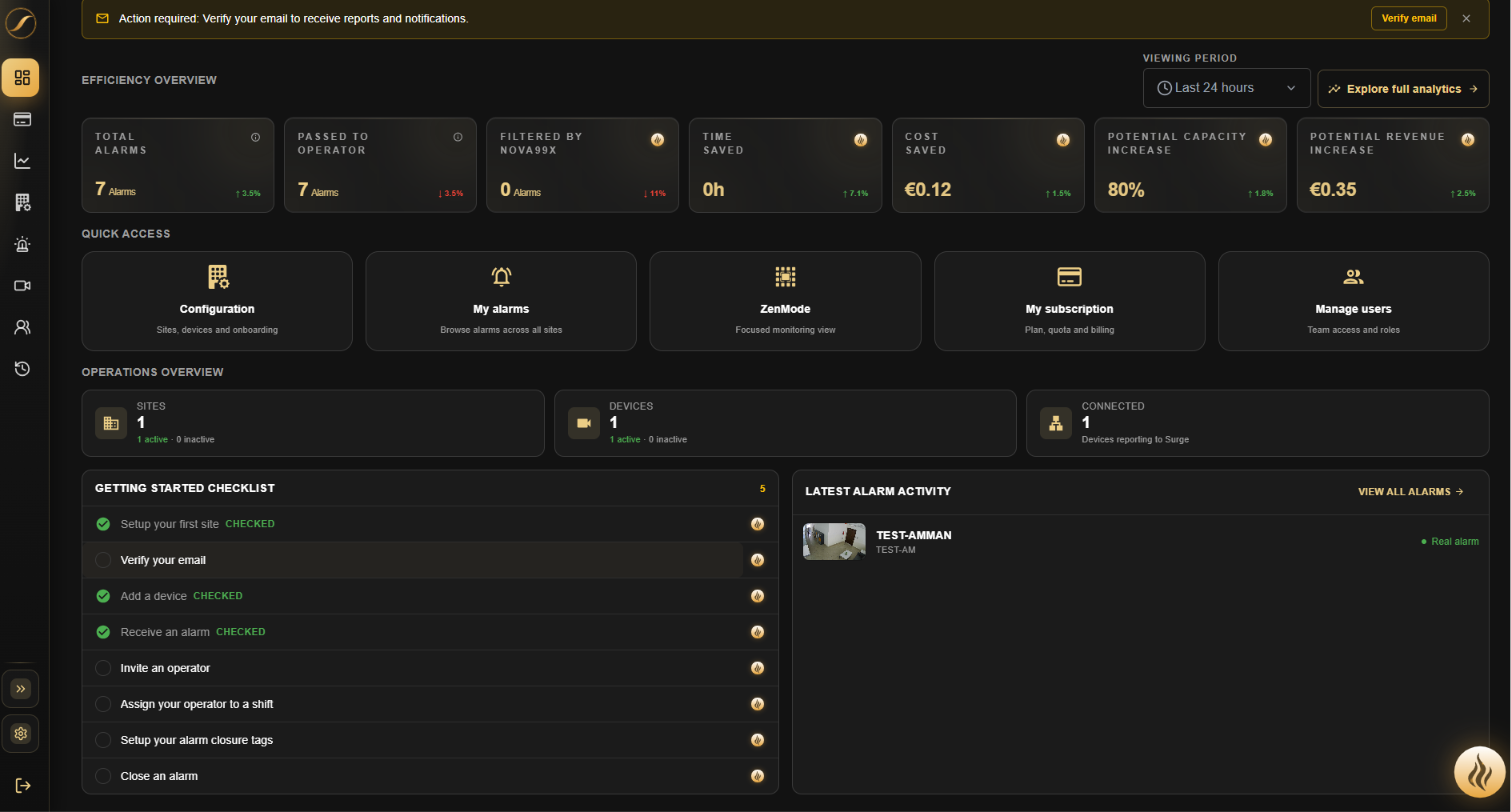Click Explore full analytics button
The image size is (1511, 812).
(x=1402, y=89)
